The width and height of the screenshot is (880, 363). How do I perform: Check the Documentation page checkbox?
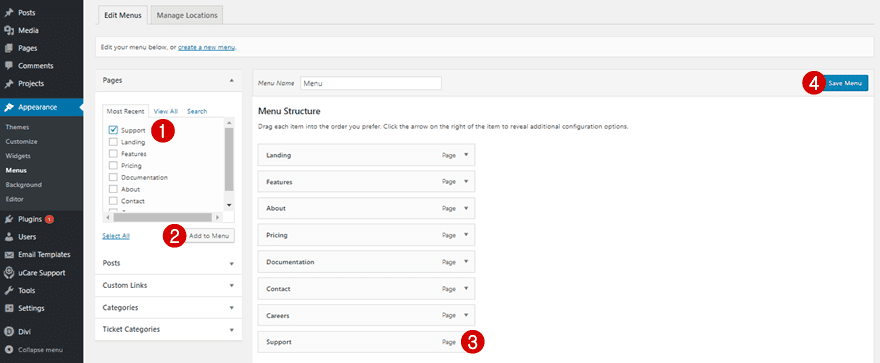[113, 177]
